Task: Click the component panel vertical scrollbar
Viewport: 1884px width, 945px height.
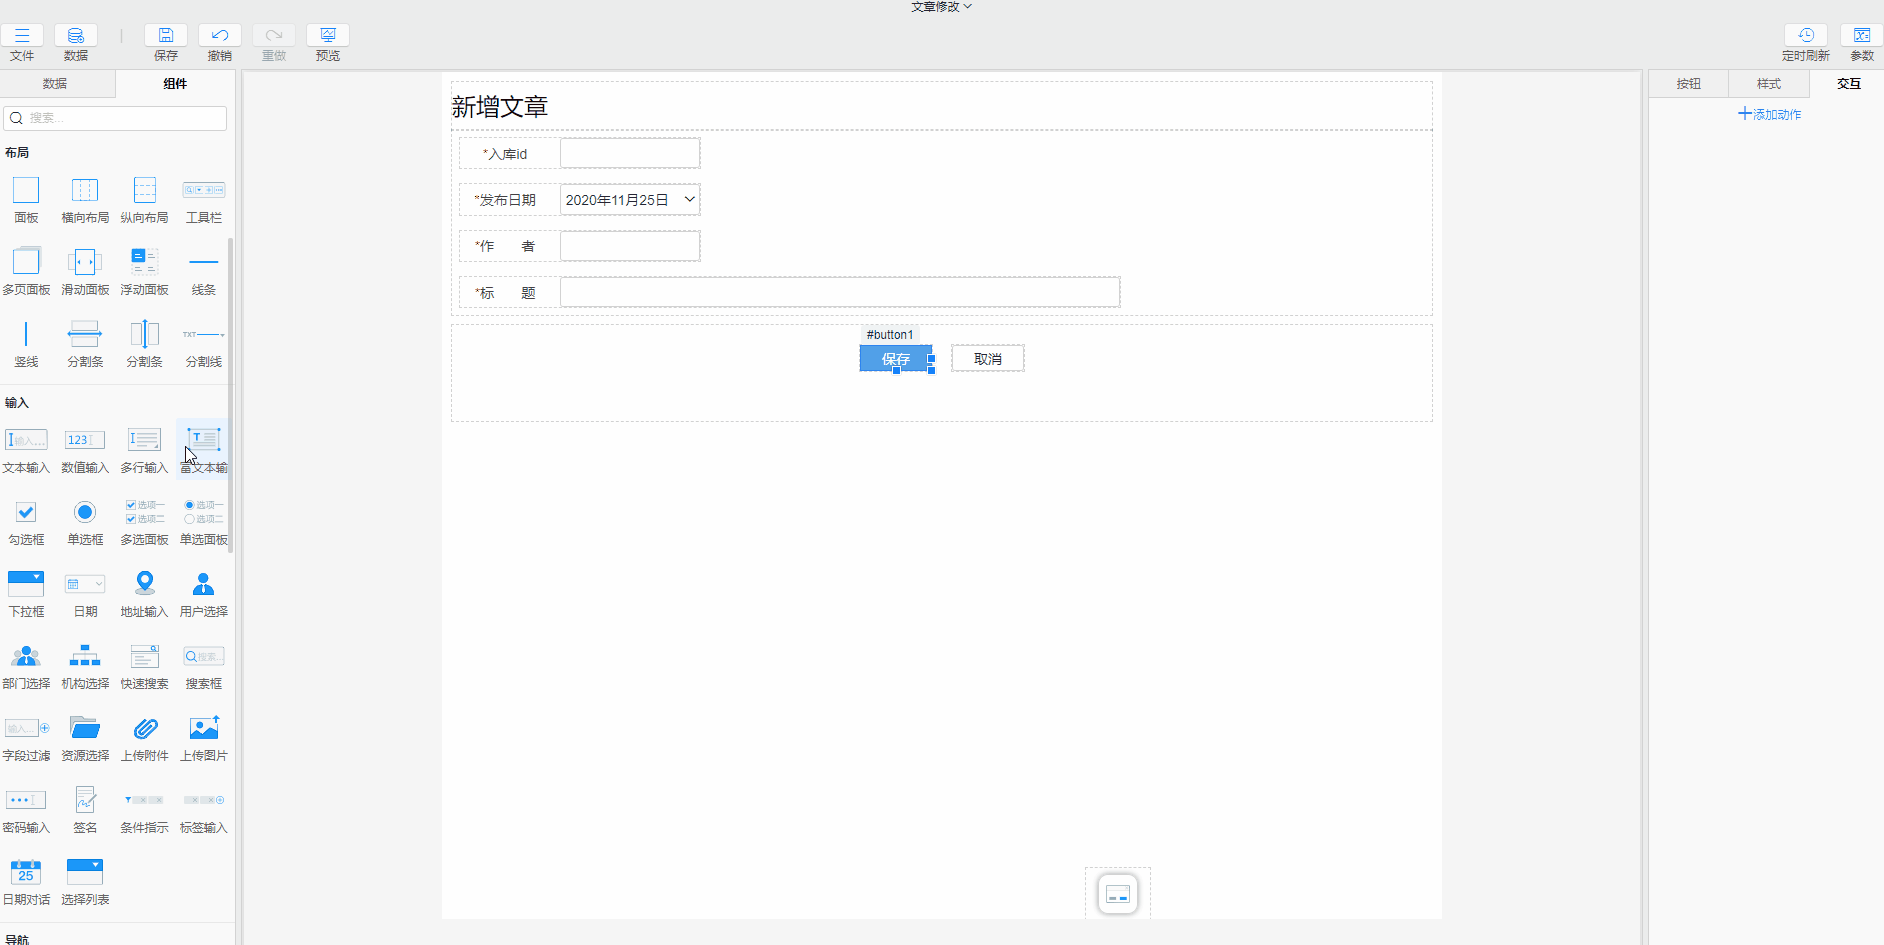Action: (231, 400)
